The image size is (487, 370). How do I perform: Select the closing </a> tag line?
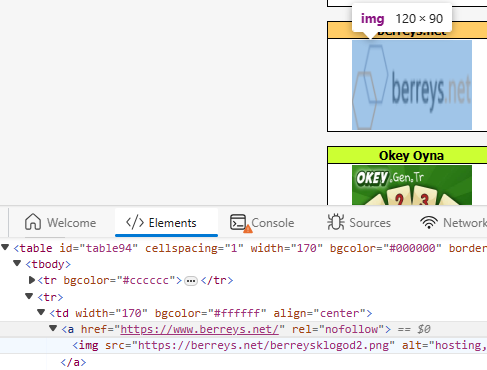[x=73, y=362]
